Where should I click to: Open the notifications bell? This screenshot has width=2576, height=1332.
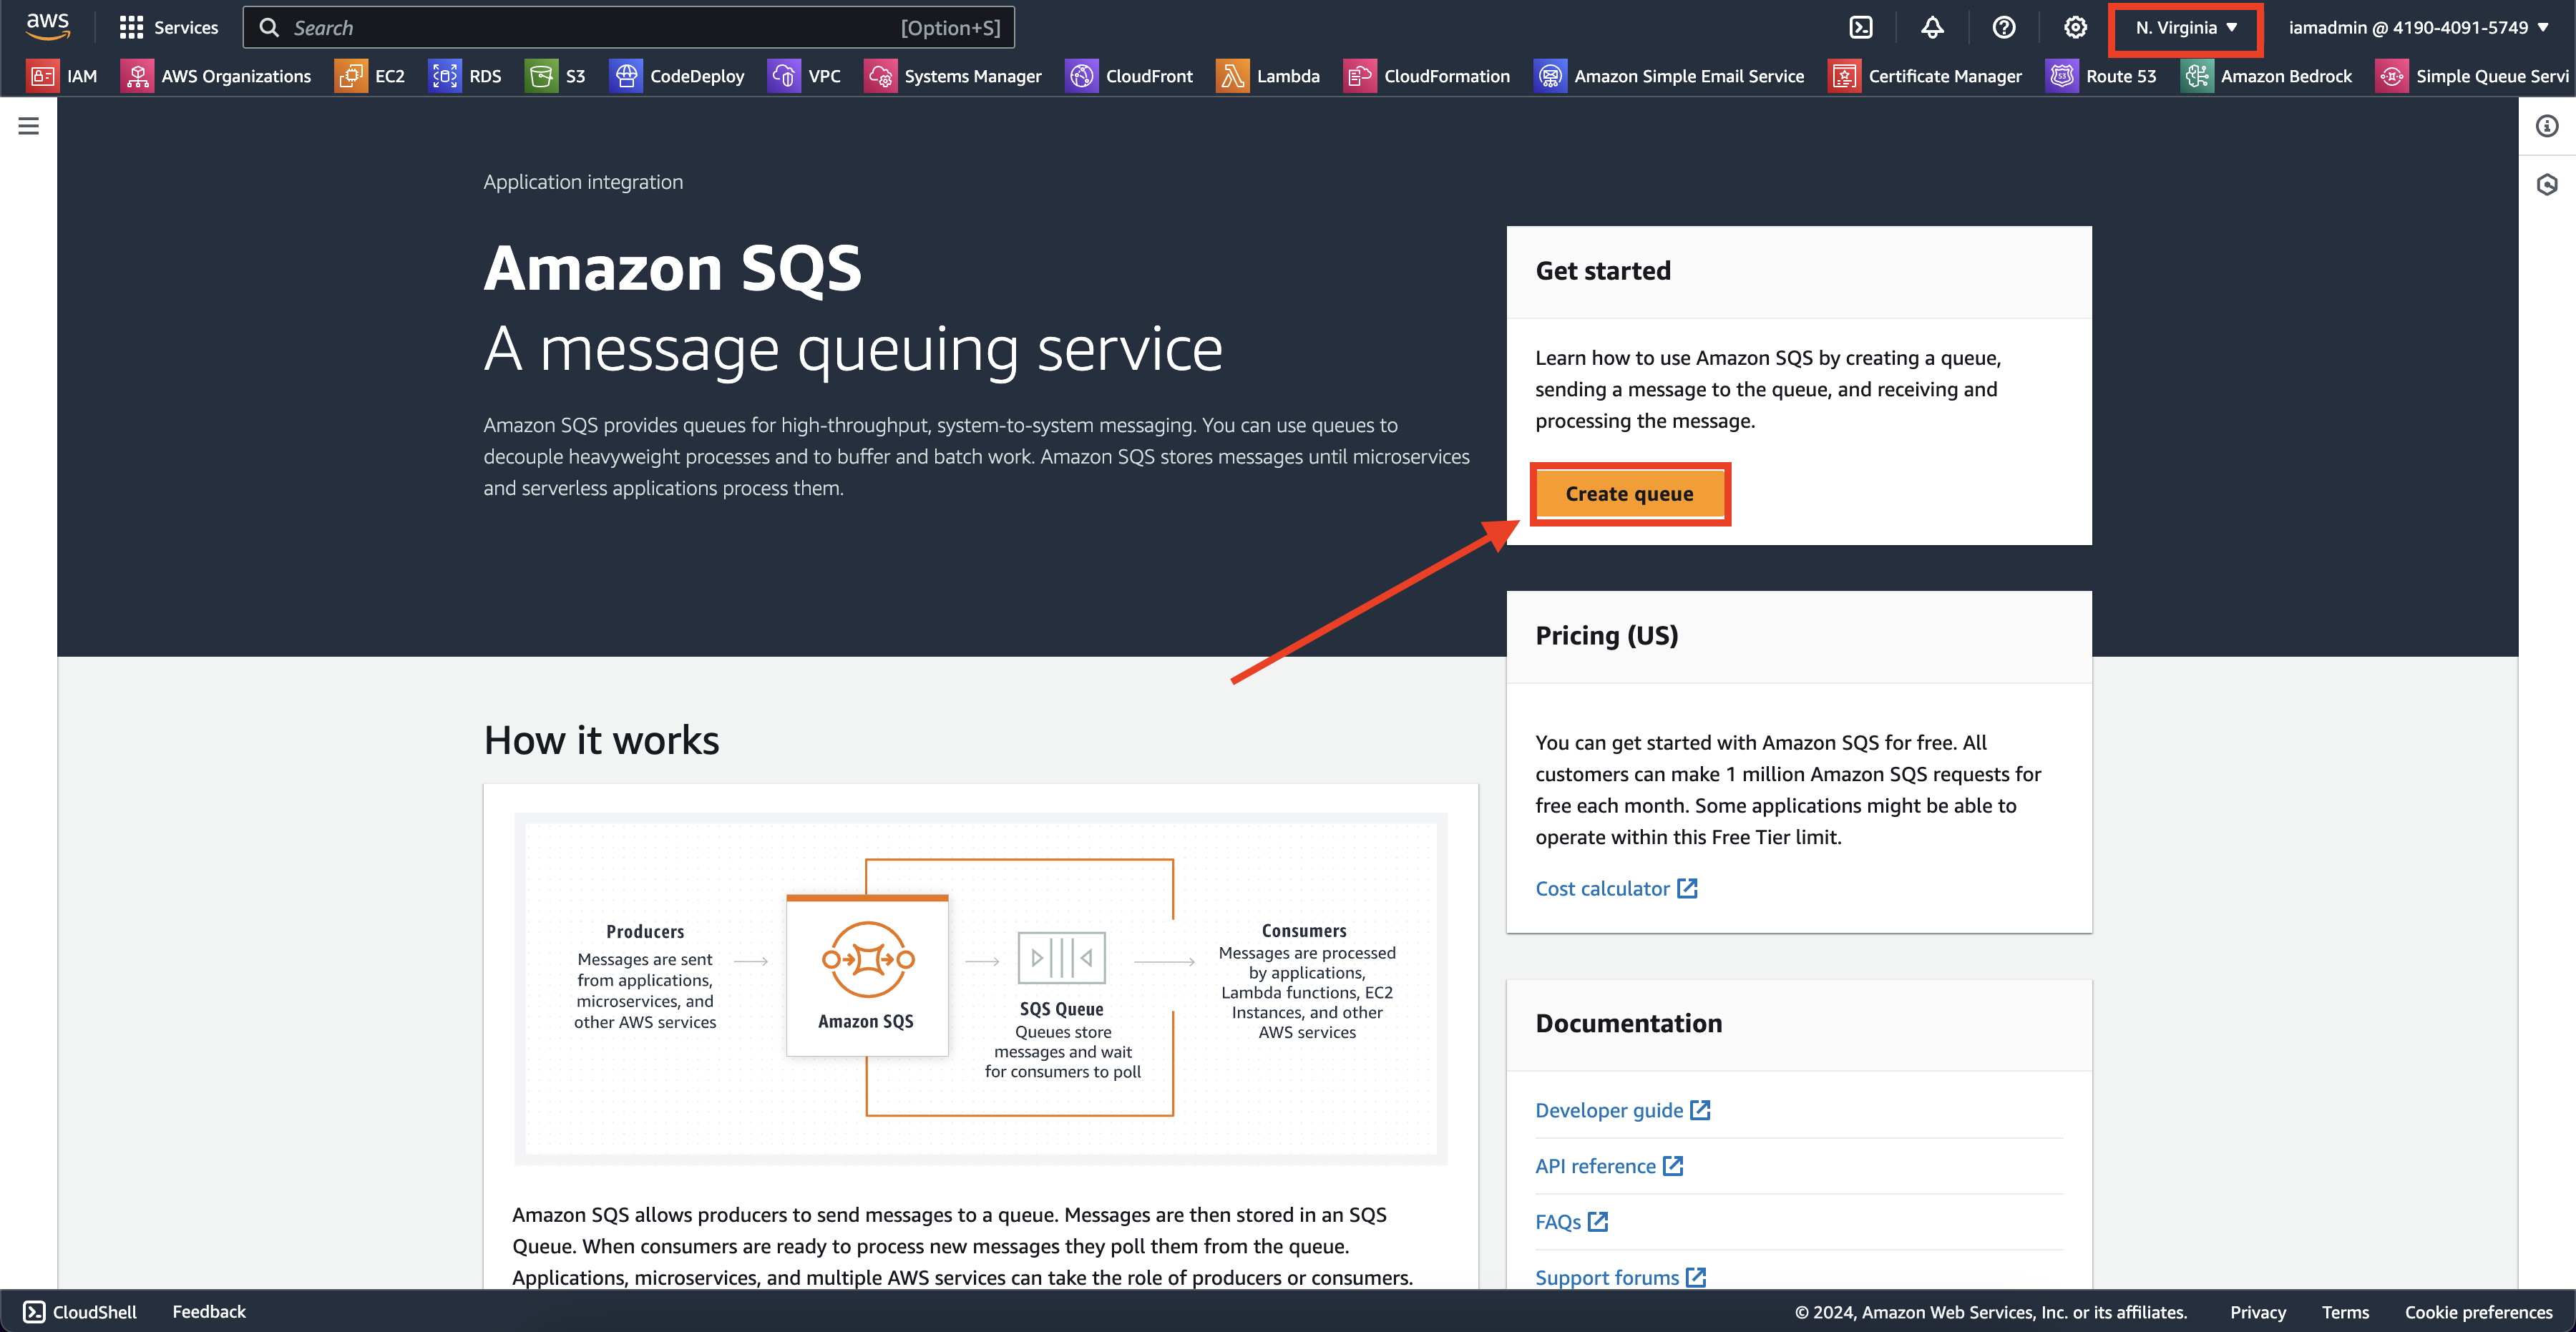click(x=1932, y=28)
